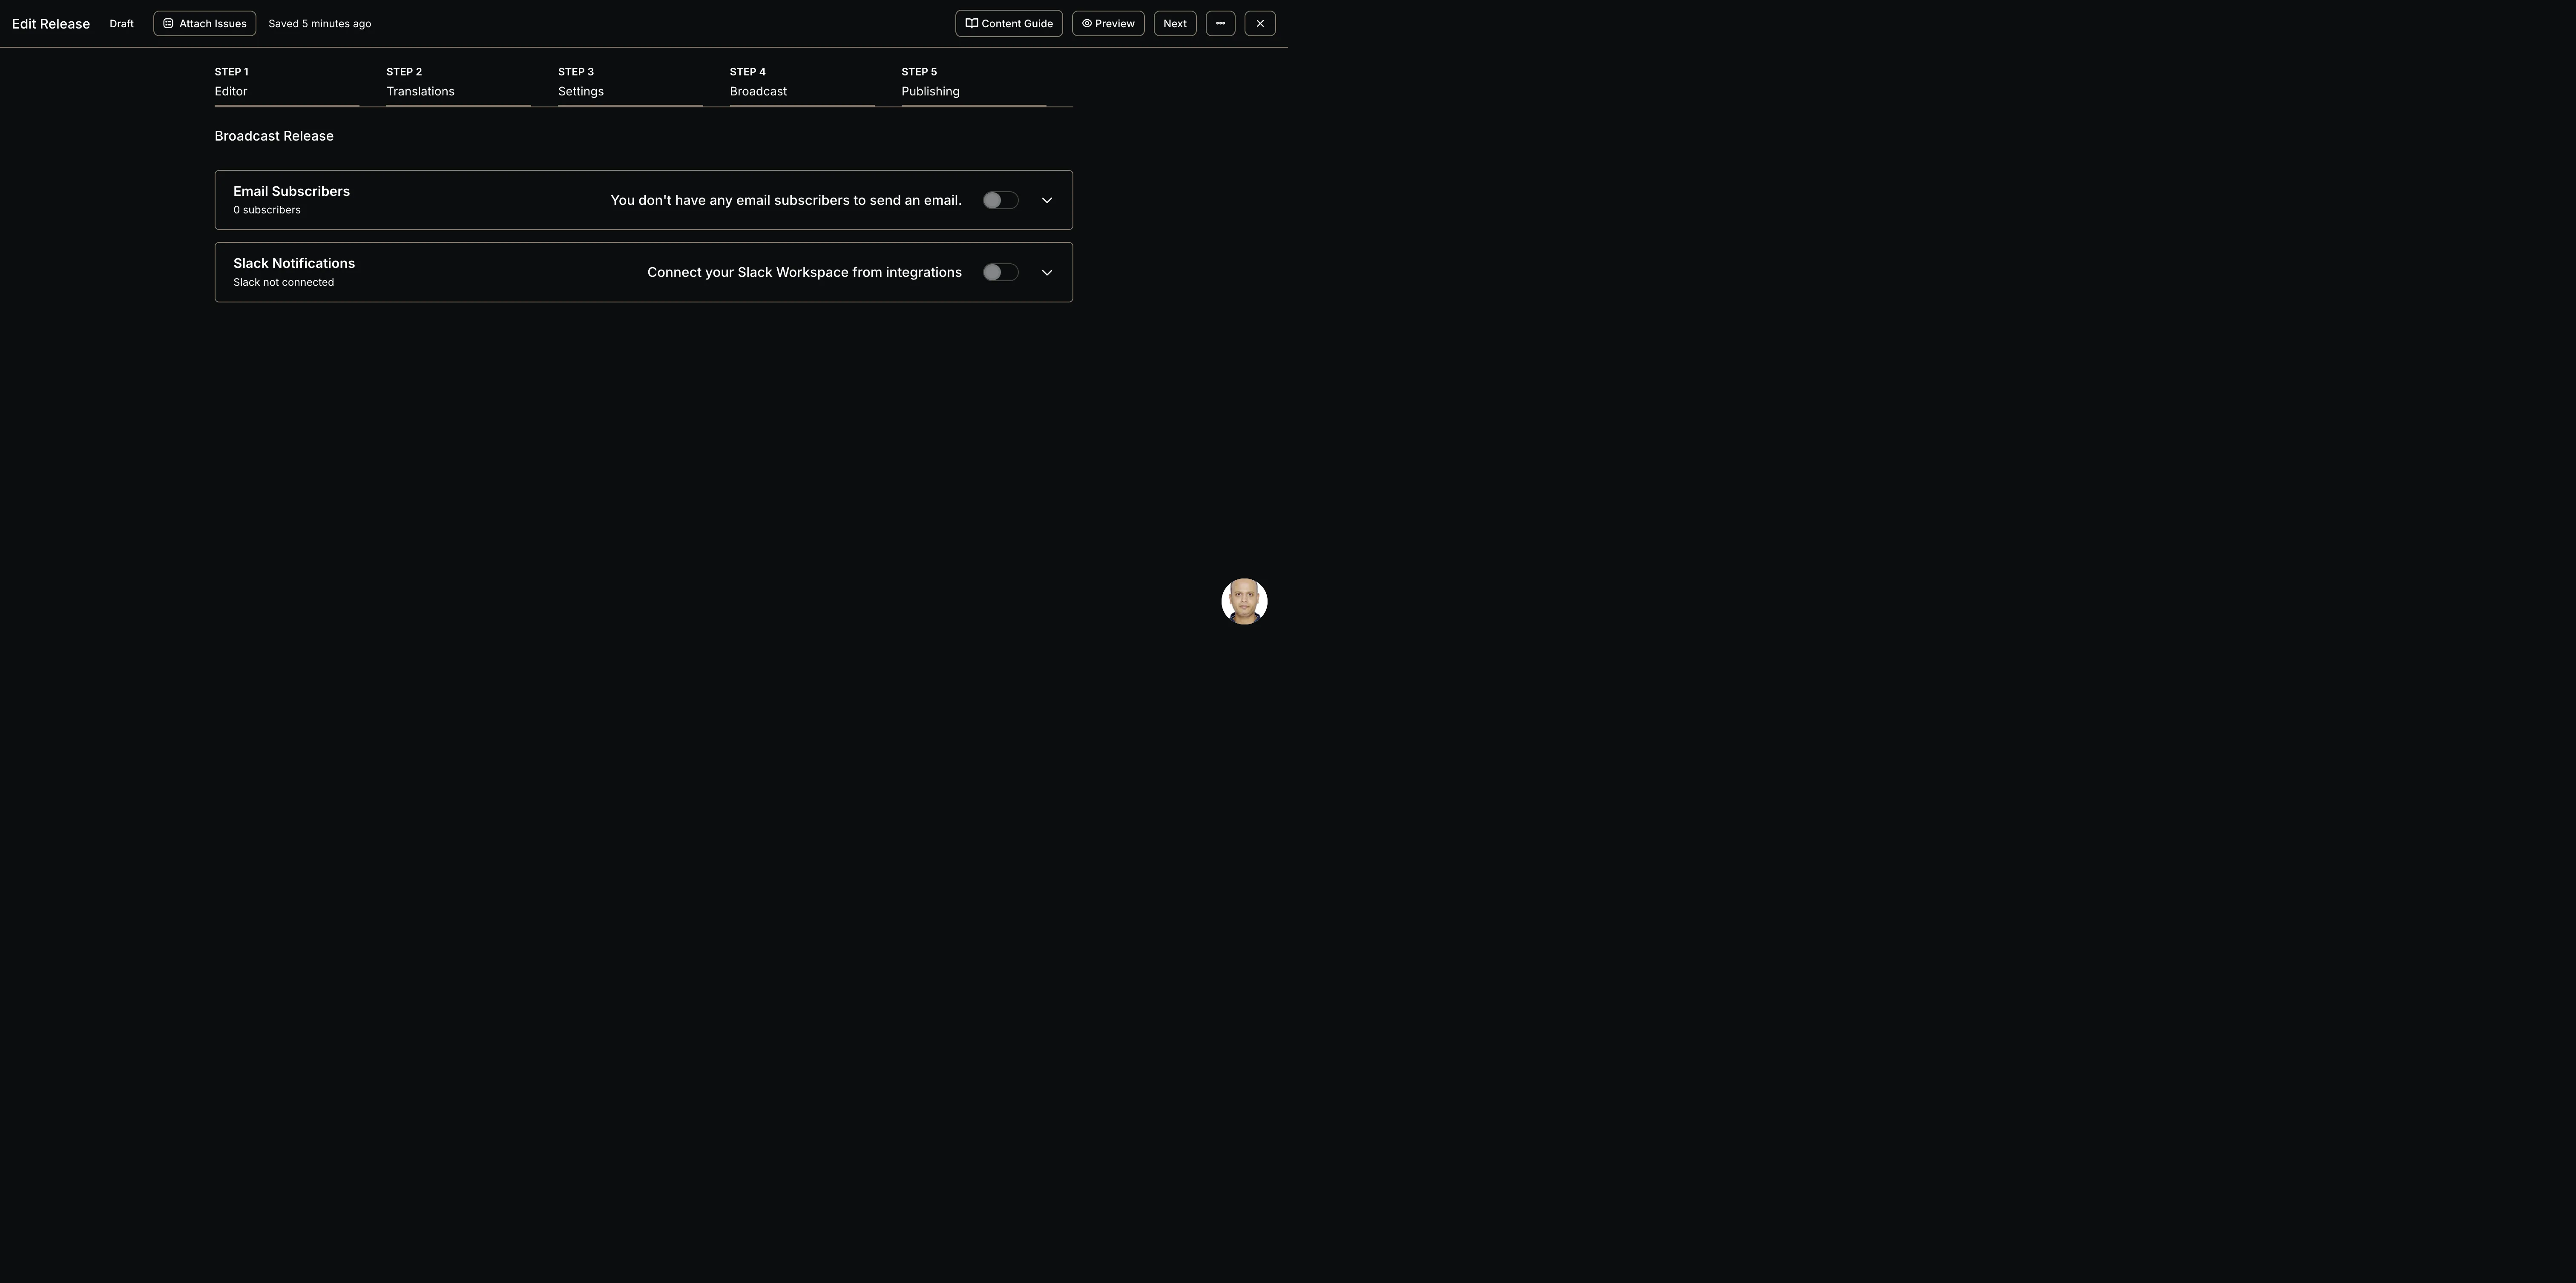Go to the Next step

[x=1175, y=23]
